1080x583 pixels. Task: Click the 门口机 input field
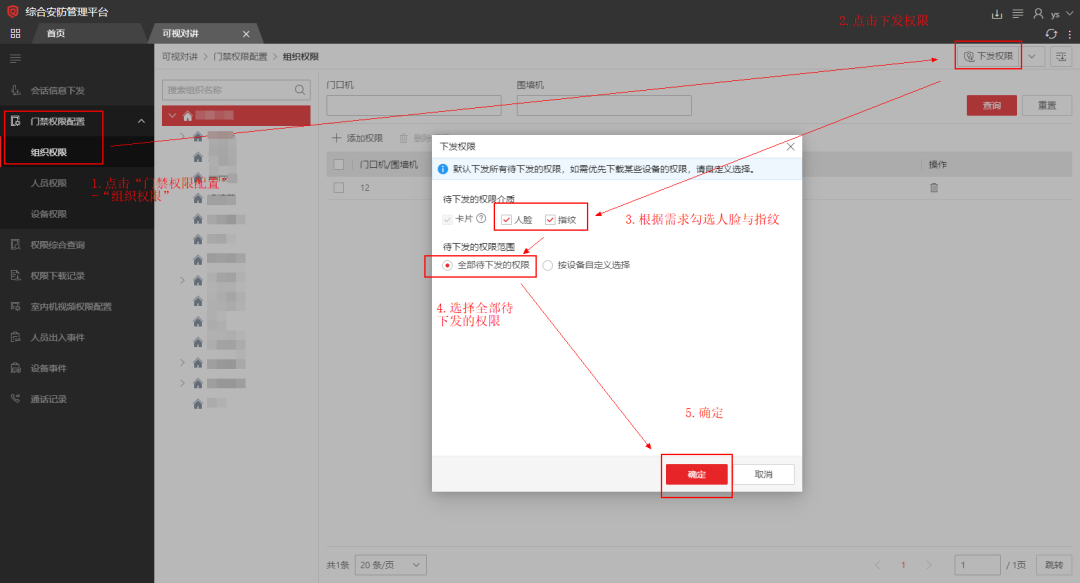(413, 106)
